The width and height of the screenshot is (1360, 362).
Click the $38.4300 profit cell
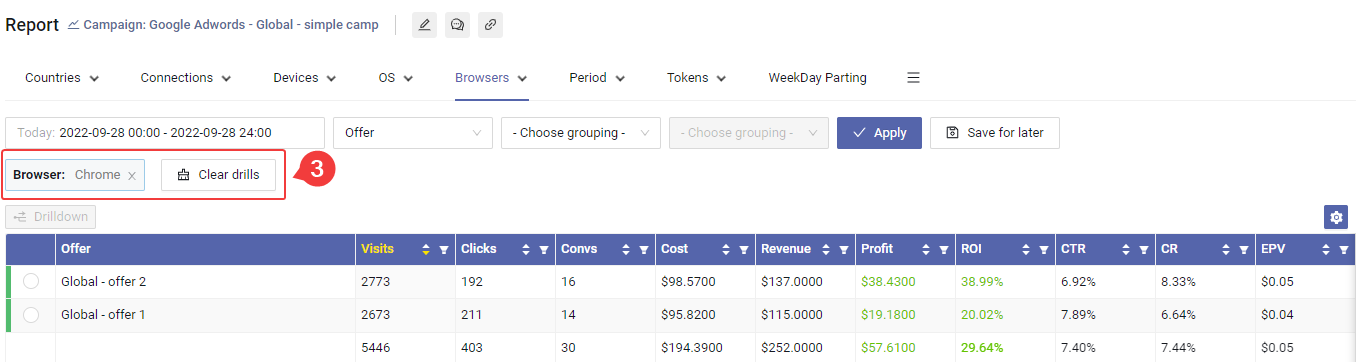coord(905,282)
